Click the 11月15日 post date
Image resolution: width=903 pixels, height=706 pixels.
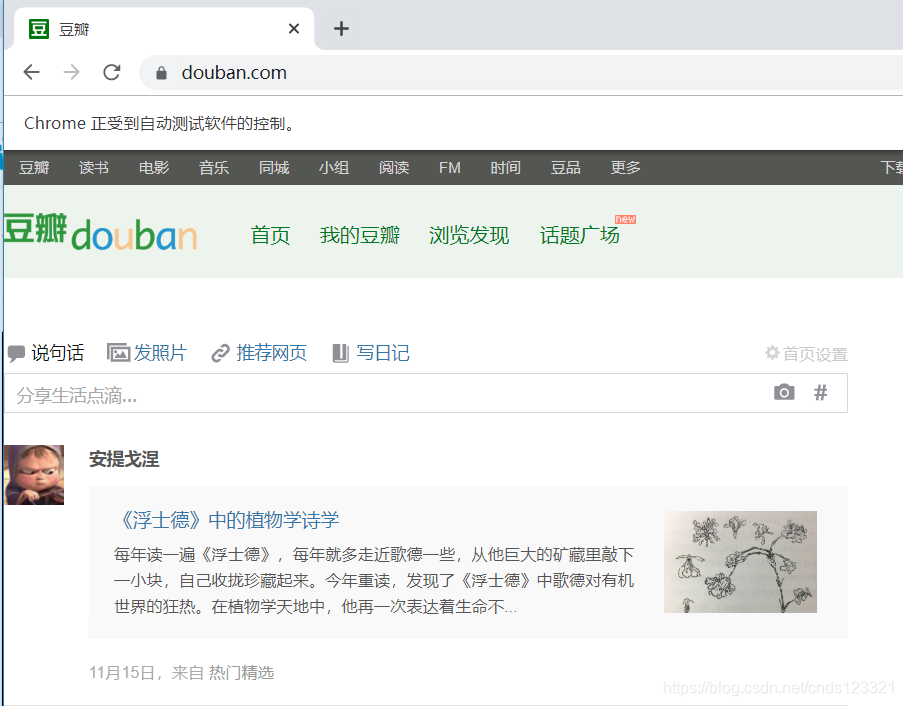122,673
